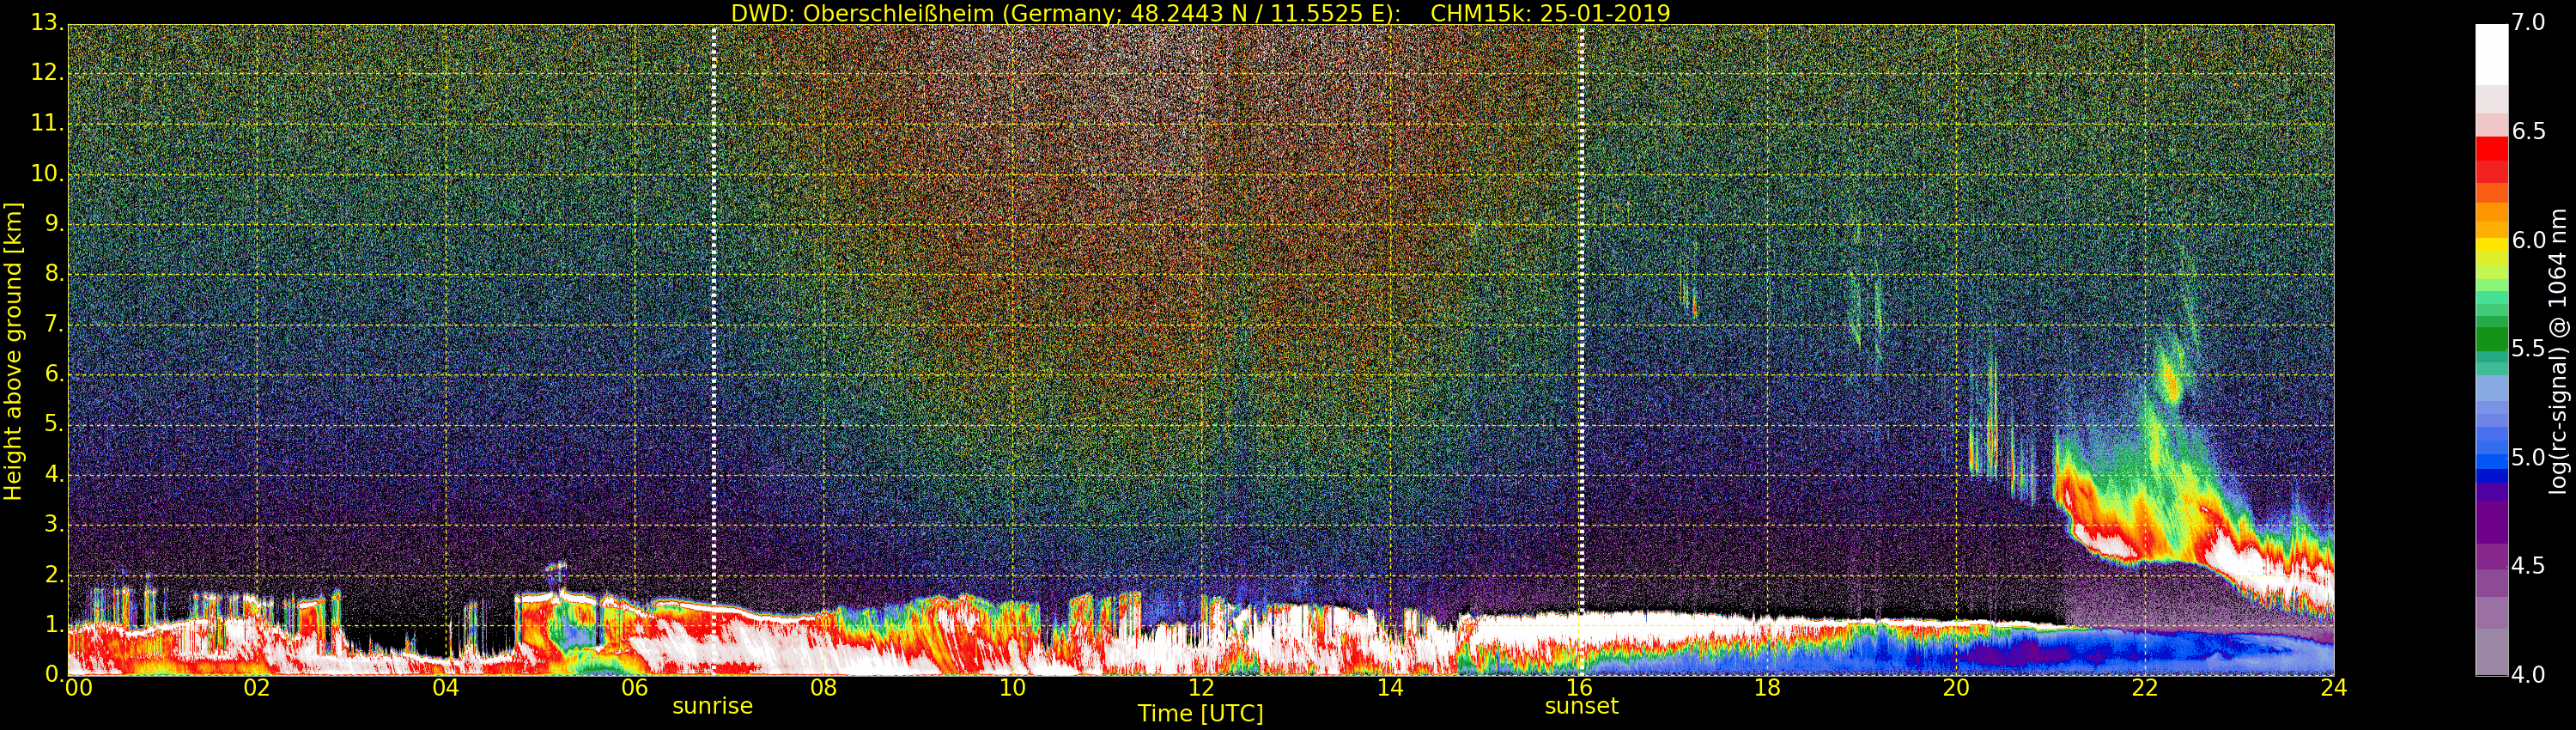Click the "Time [UTC]" axis label
2576x730 pixels.
point(1200,713)
